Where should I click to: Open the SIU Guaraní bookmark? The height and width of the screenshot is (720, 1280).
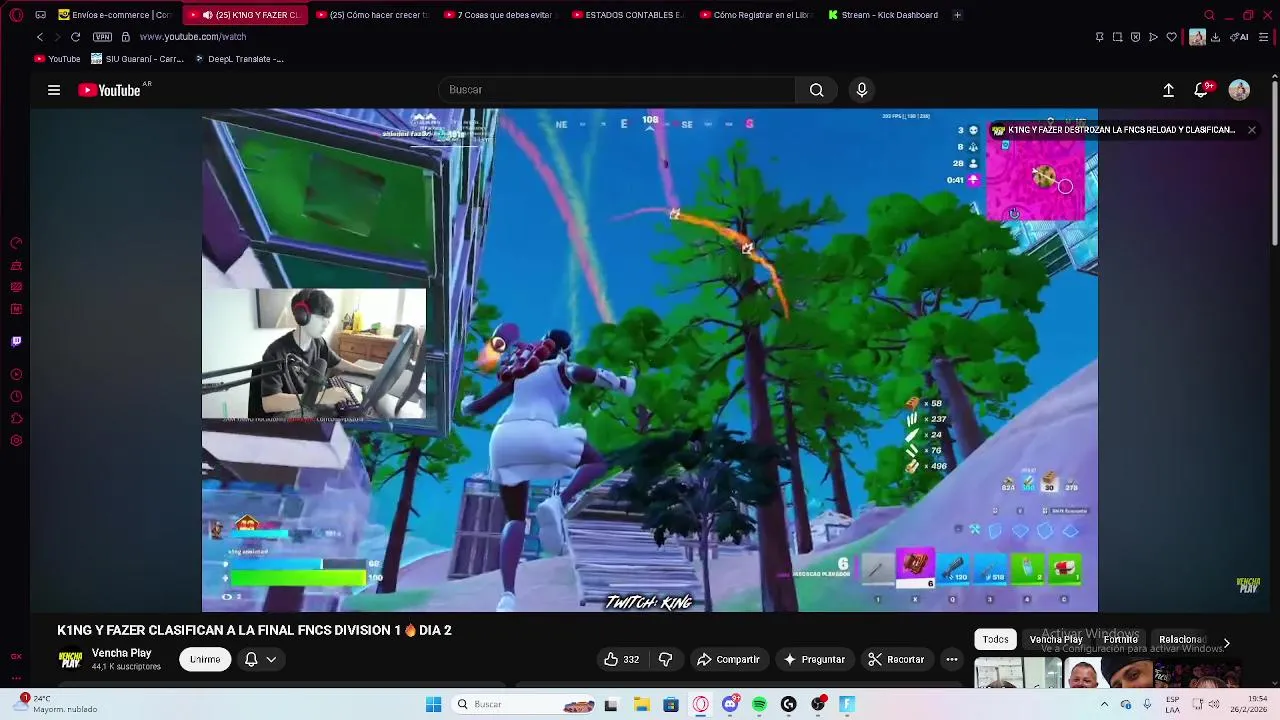pyautogui.click(x=137, y=59)
